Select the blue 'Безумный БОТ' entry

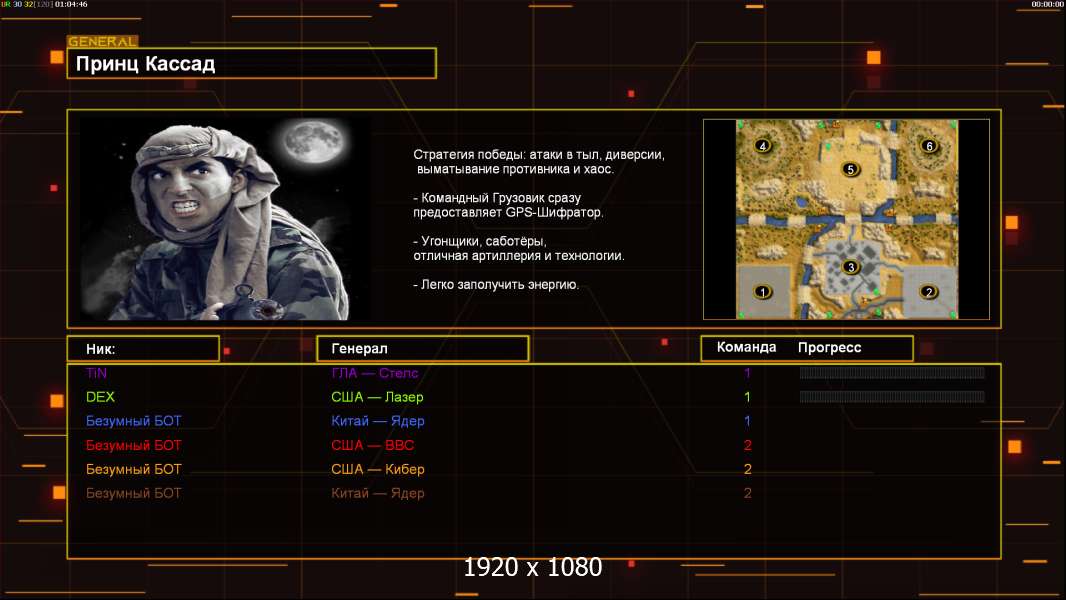133,421
